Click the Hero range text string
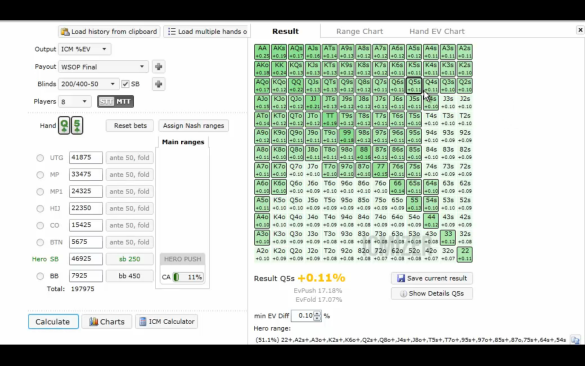Screen dimensions: 585x366 411,340
